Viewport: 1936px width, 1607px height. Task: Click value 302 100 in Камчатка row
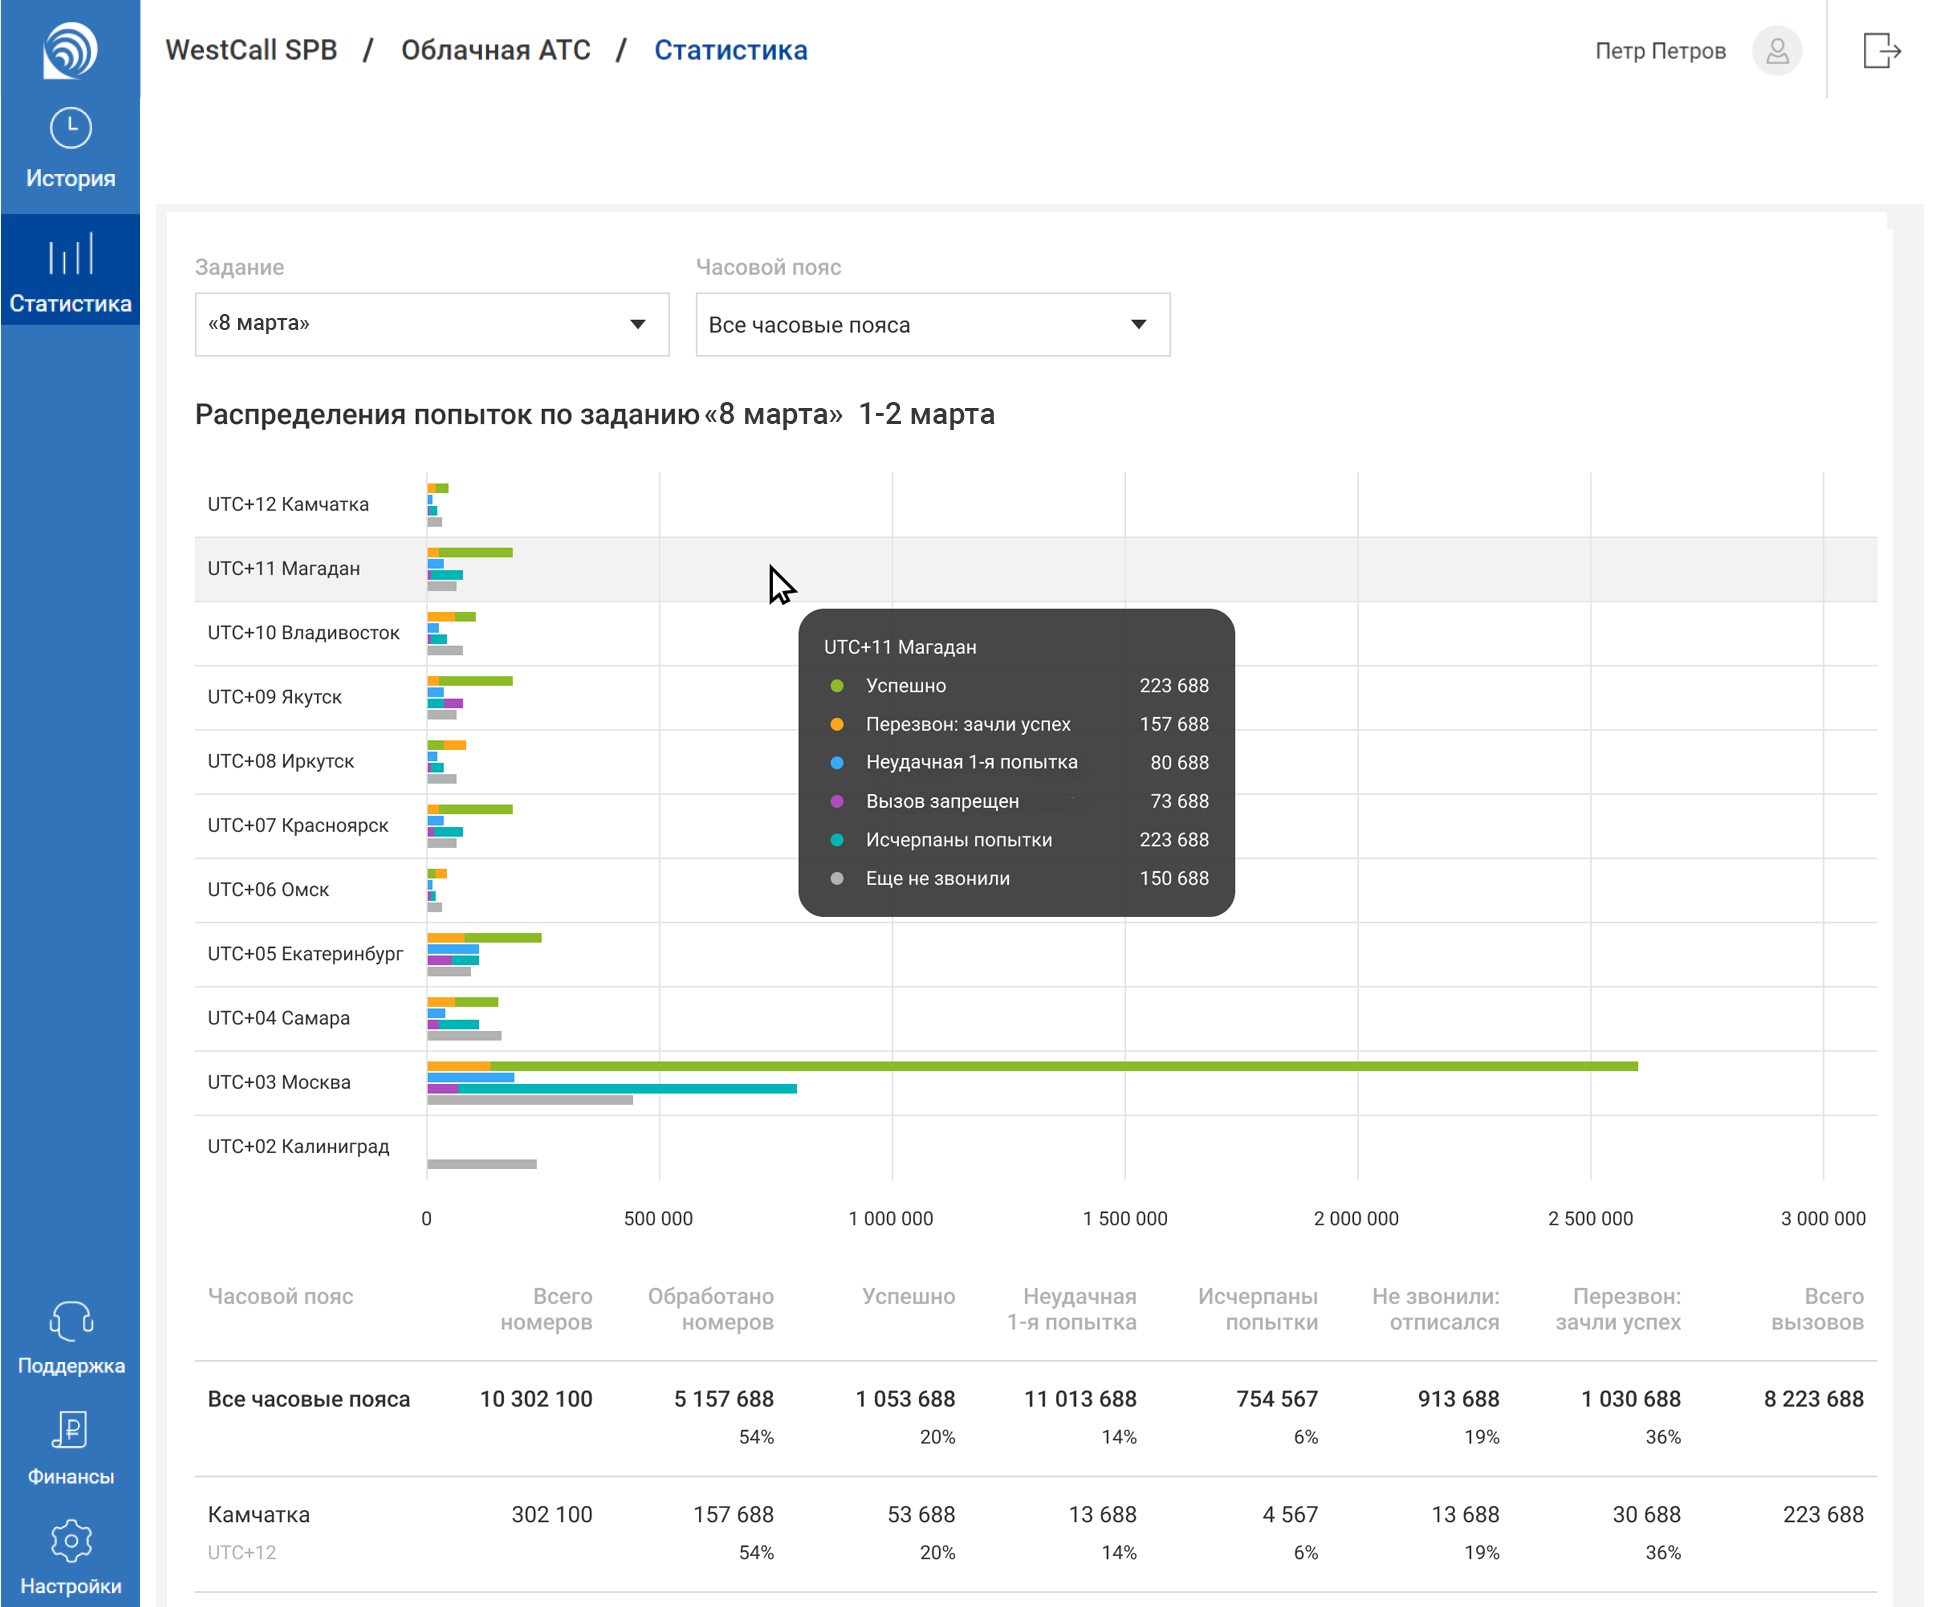pyautogui.click(x=552, y=1514)
